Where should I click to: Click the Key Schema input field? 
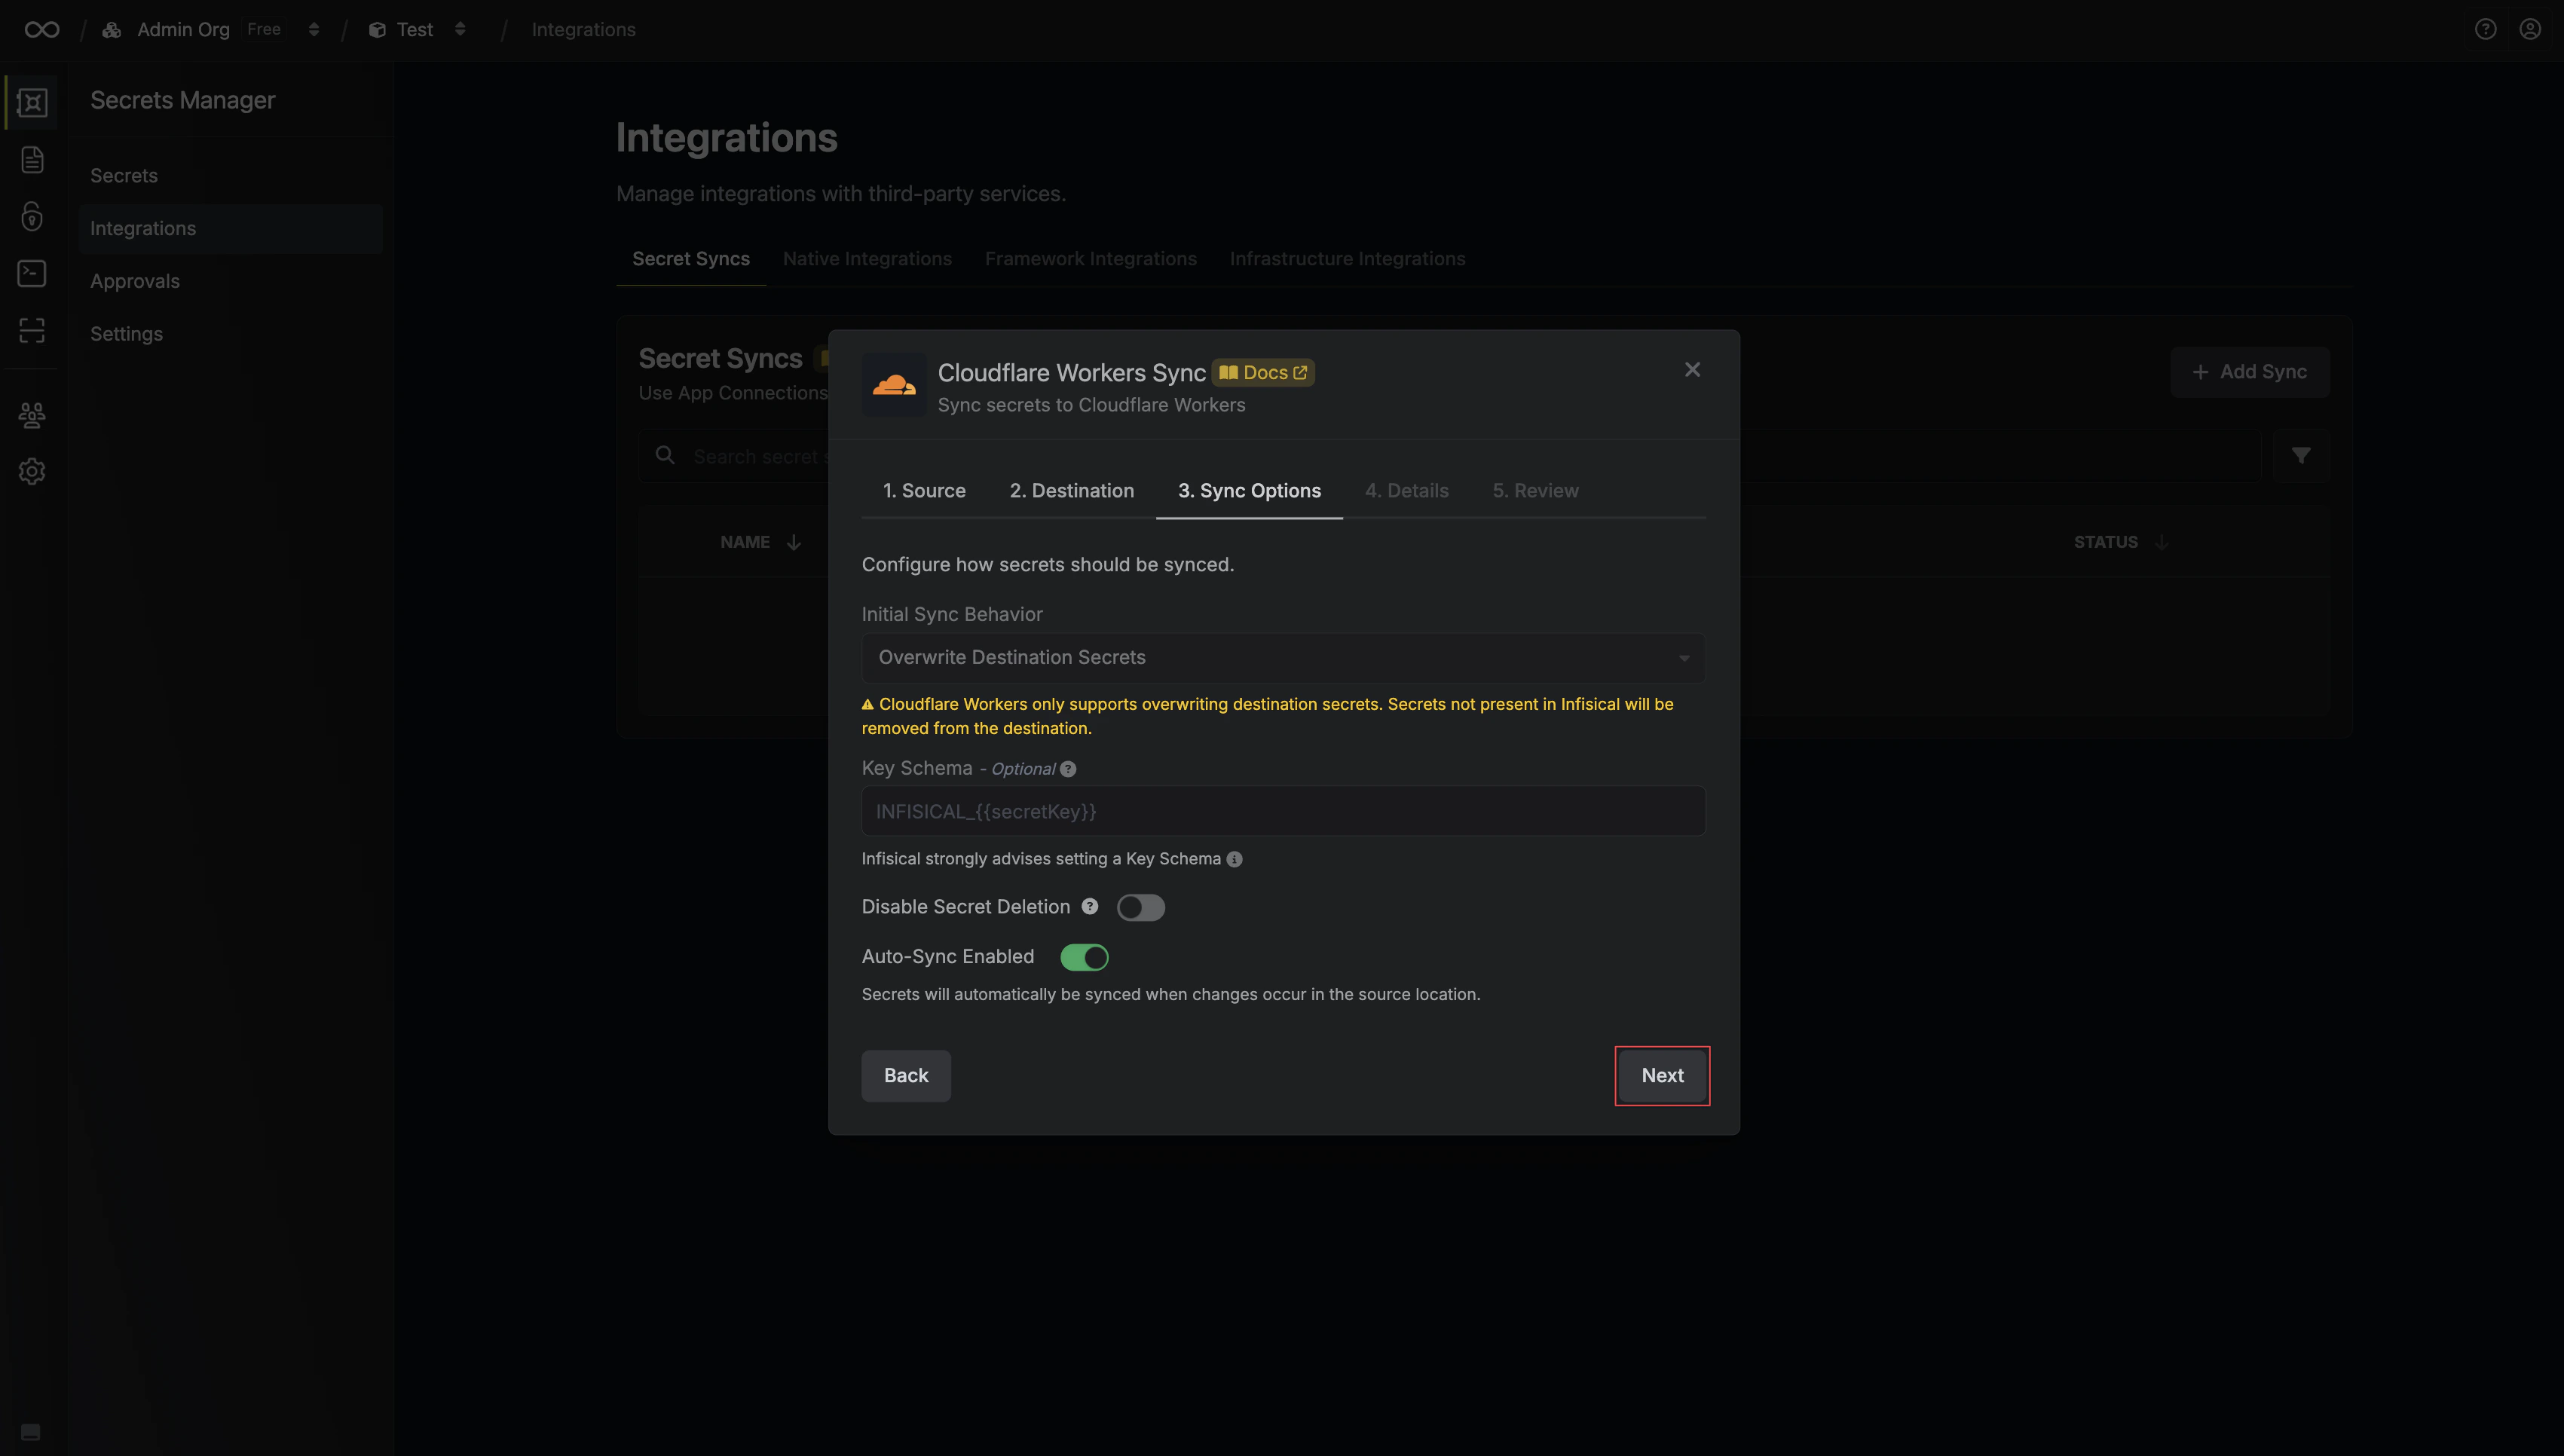(x=1283, y=811)
